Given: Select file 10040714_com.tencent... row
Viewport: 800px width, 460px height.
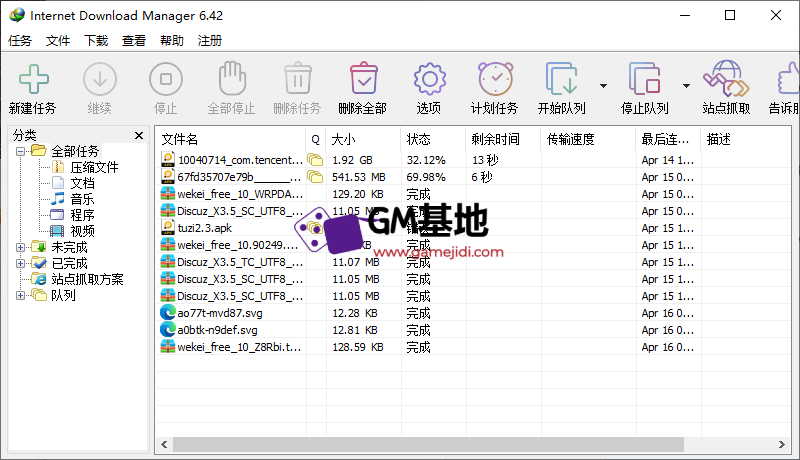Looking at the screenshot, I should coord(473,160).
